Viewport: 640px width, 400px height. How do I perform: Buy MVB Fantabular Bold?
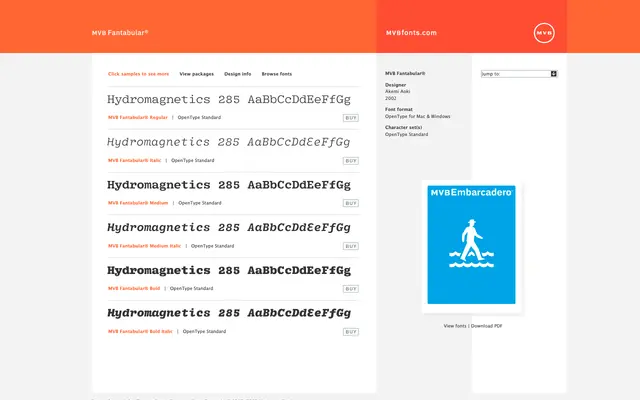[351, 289]
